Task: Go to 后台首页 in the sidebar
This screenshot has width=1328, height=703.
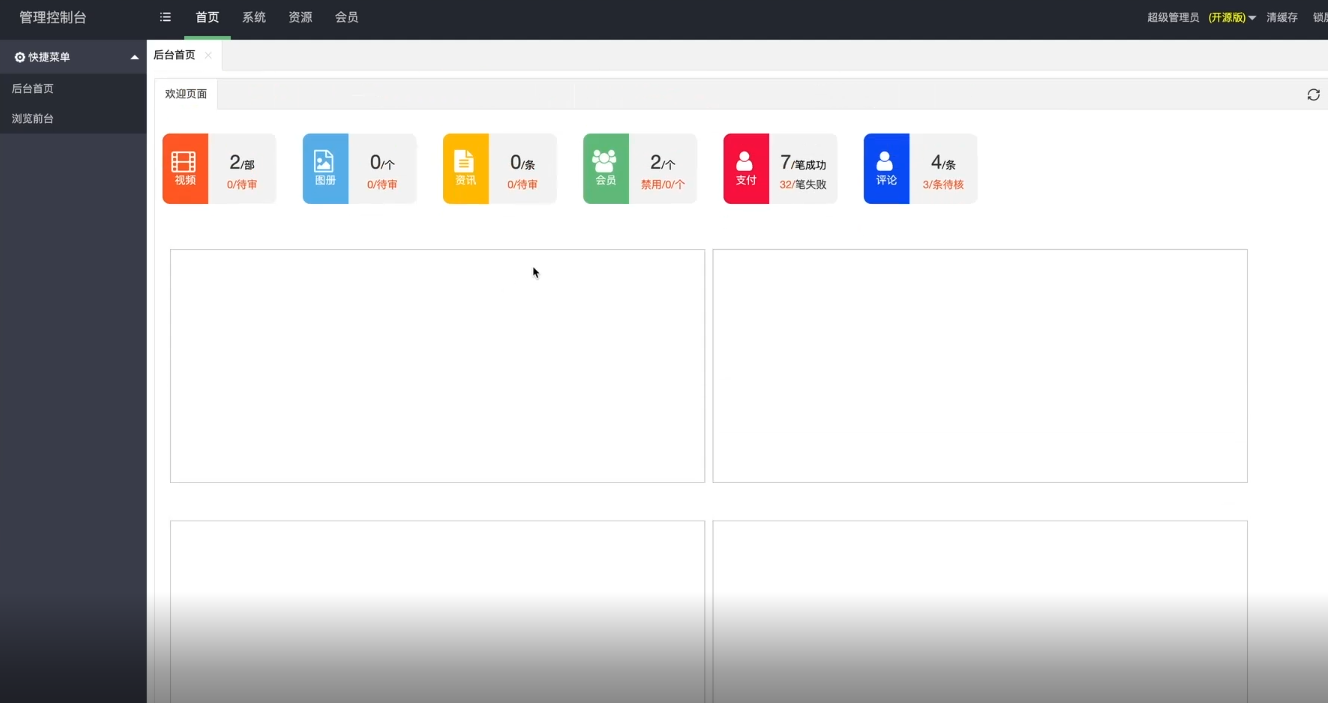Action: [33, 89]
